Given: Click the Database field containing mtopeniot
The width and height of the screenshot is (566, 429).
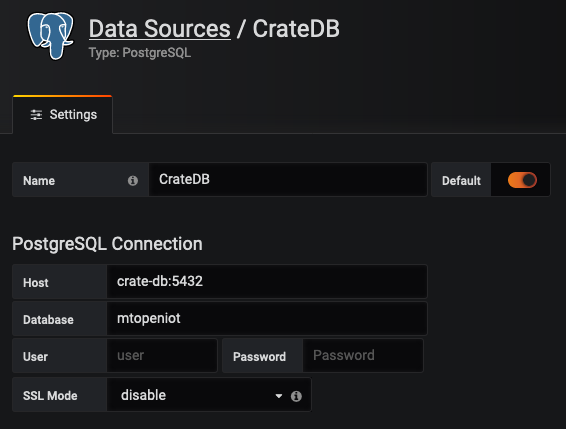Looking at the screenshot, I should tap(267, 318).
